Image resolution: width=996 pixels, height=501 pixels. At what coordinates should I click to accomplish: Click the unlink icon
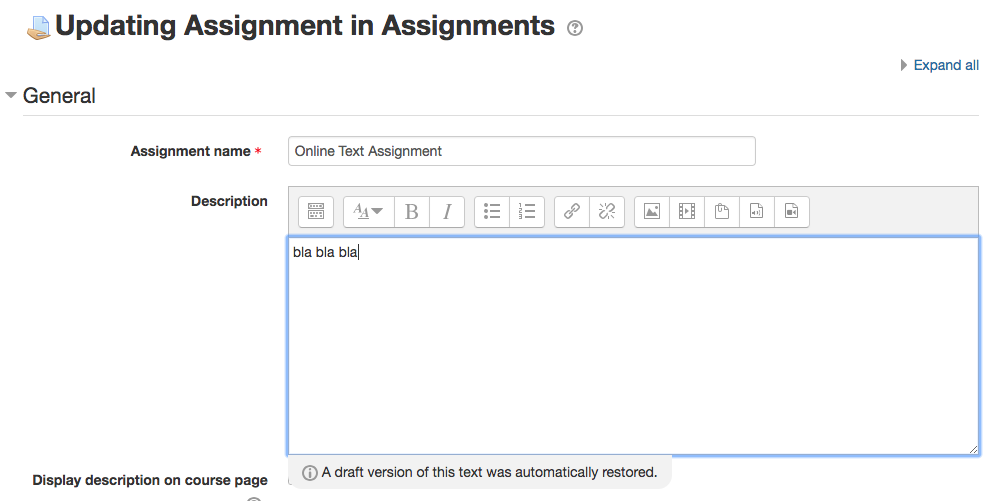pos(607,211)
